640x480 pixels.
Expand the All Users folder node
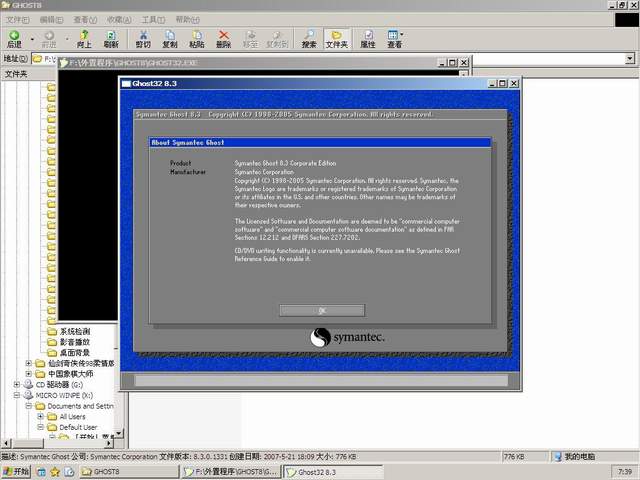coord(40,416)
